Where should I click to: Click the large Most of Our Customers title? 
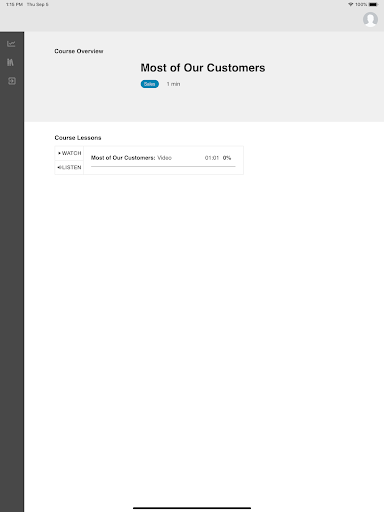(x=203, y=68)
